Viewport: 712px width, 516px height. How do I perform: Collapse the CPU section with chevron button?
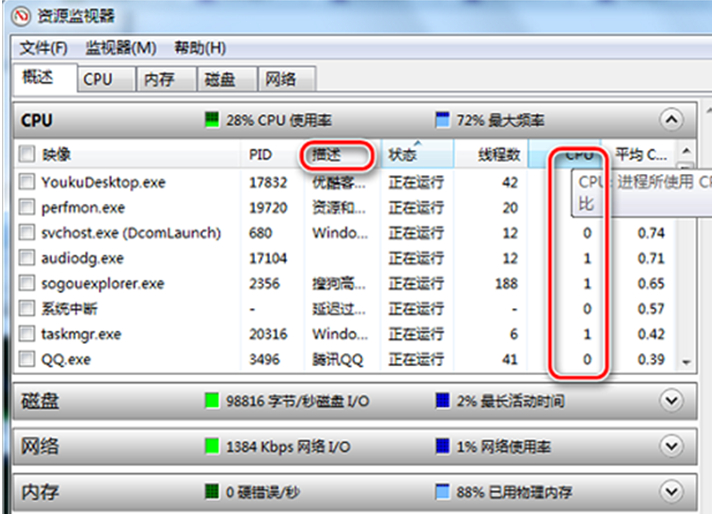click(671, 120)
